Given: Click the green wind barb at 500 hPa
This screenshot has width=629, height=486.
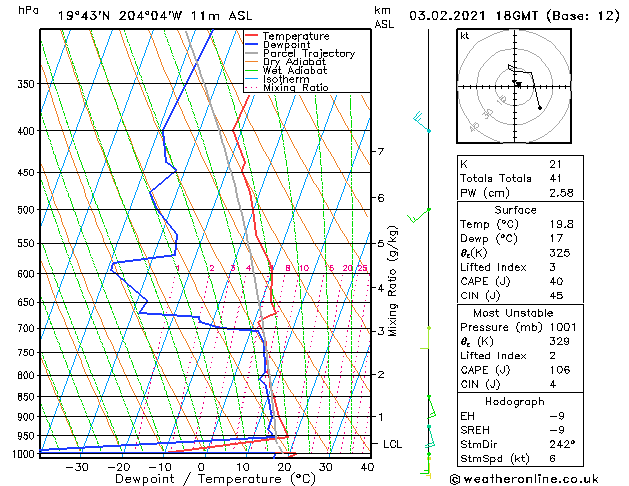Looking at the screenshot, I should 418,215.
